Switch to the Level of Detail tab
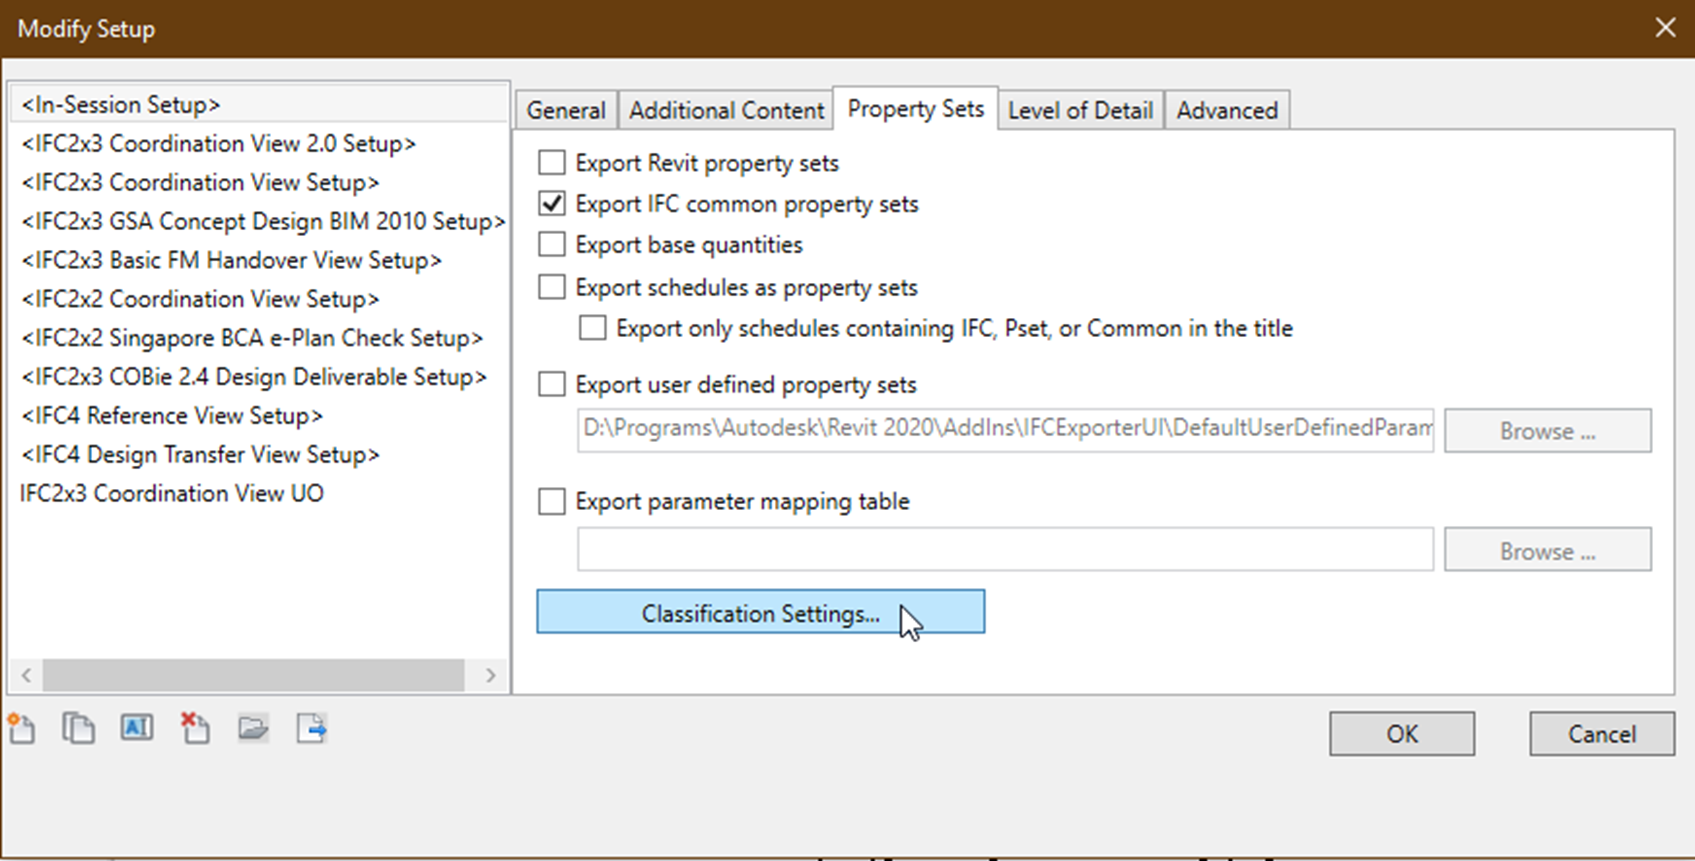Image resolution: width=1695 pixels, height=861 pixels. point(1080,110)
